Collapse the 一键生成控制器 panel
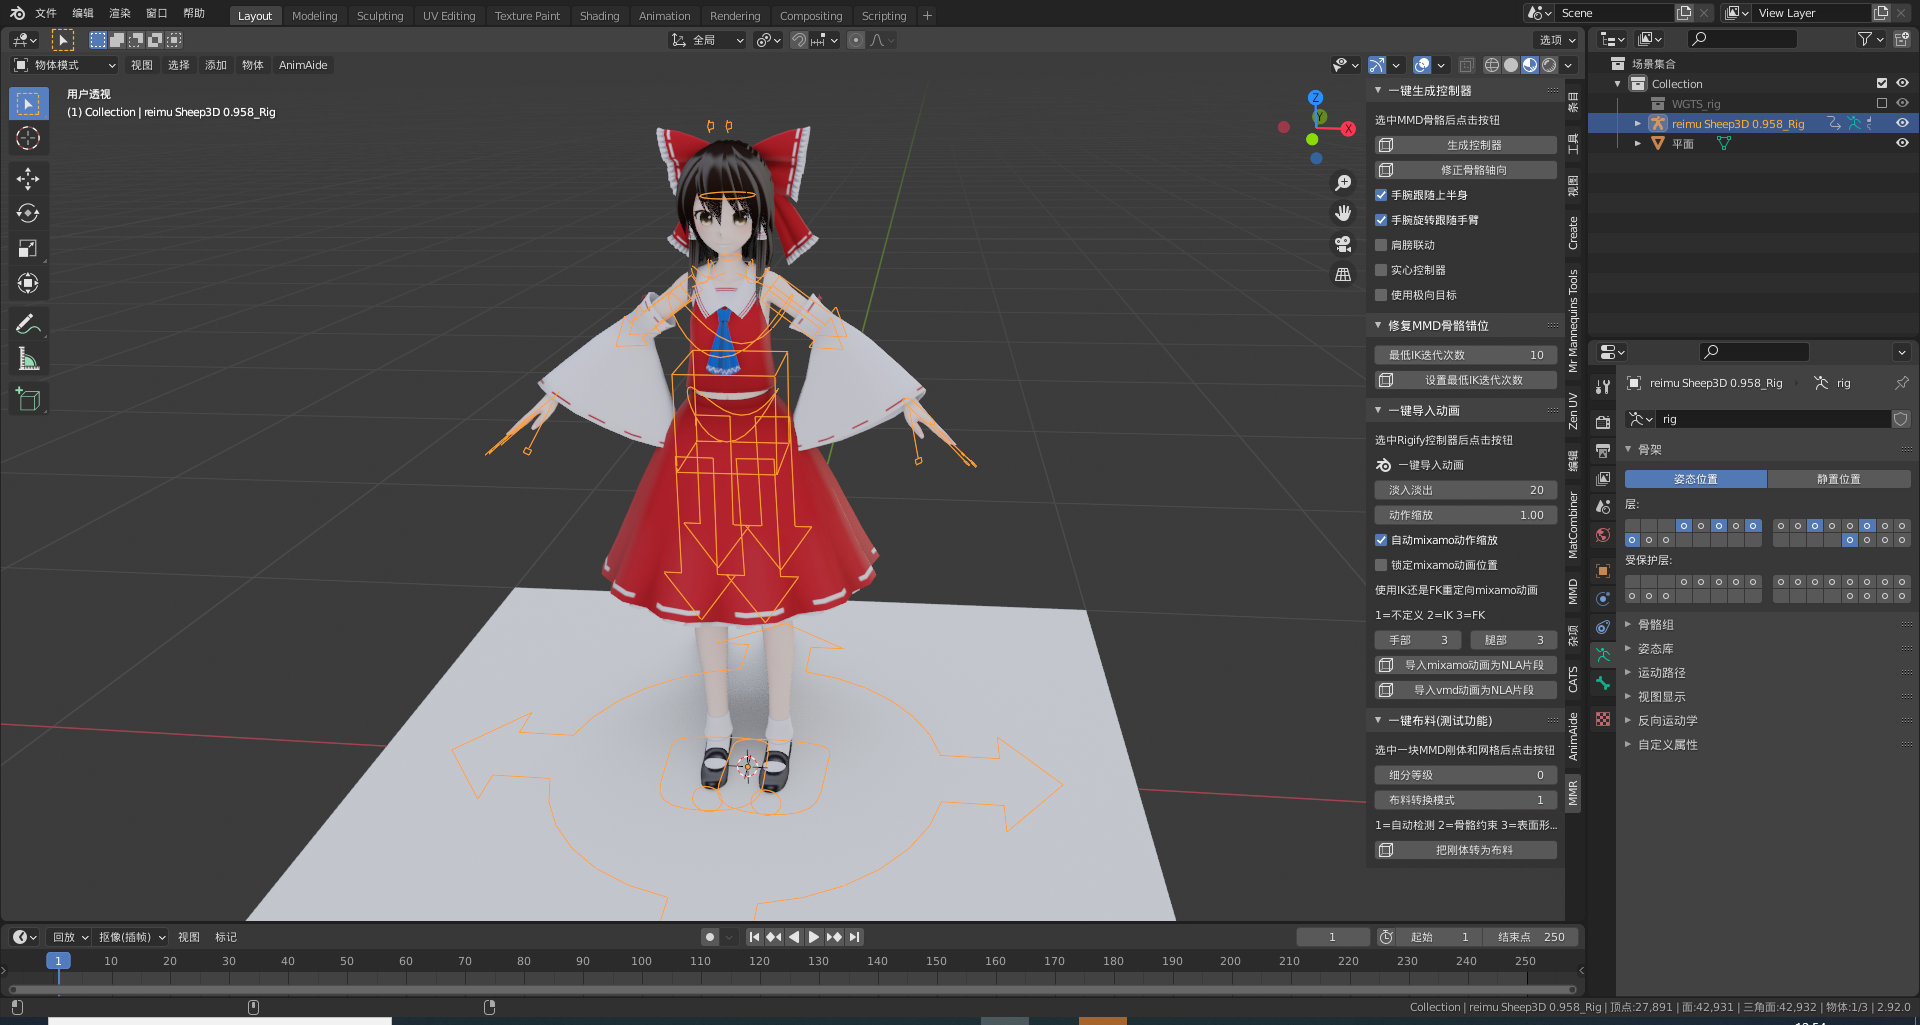Viewport: 1920px width, 1025px height. pos(1378,90)
